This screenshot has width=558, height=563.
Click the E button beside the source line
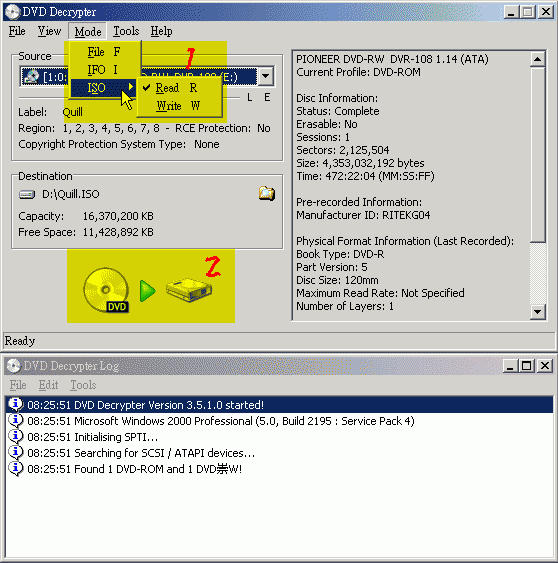point(267,97)
